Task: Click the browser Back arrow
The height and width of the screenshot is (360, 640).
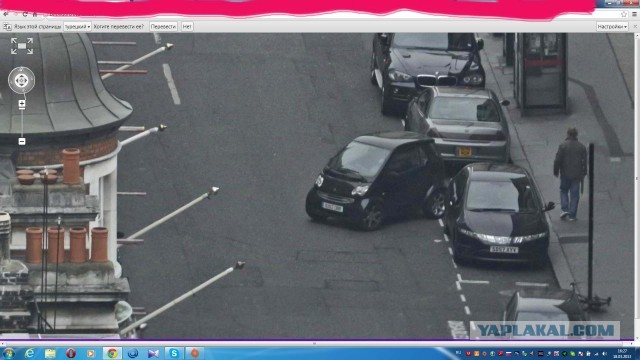Action: 5,14
